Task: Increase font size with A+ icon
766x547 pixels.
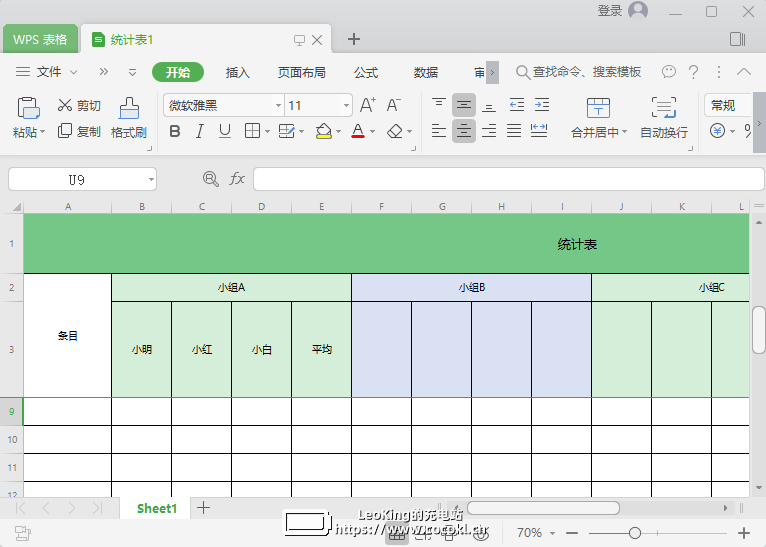Action: tap(368, 105)
